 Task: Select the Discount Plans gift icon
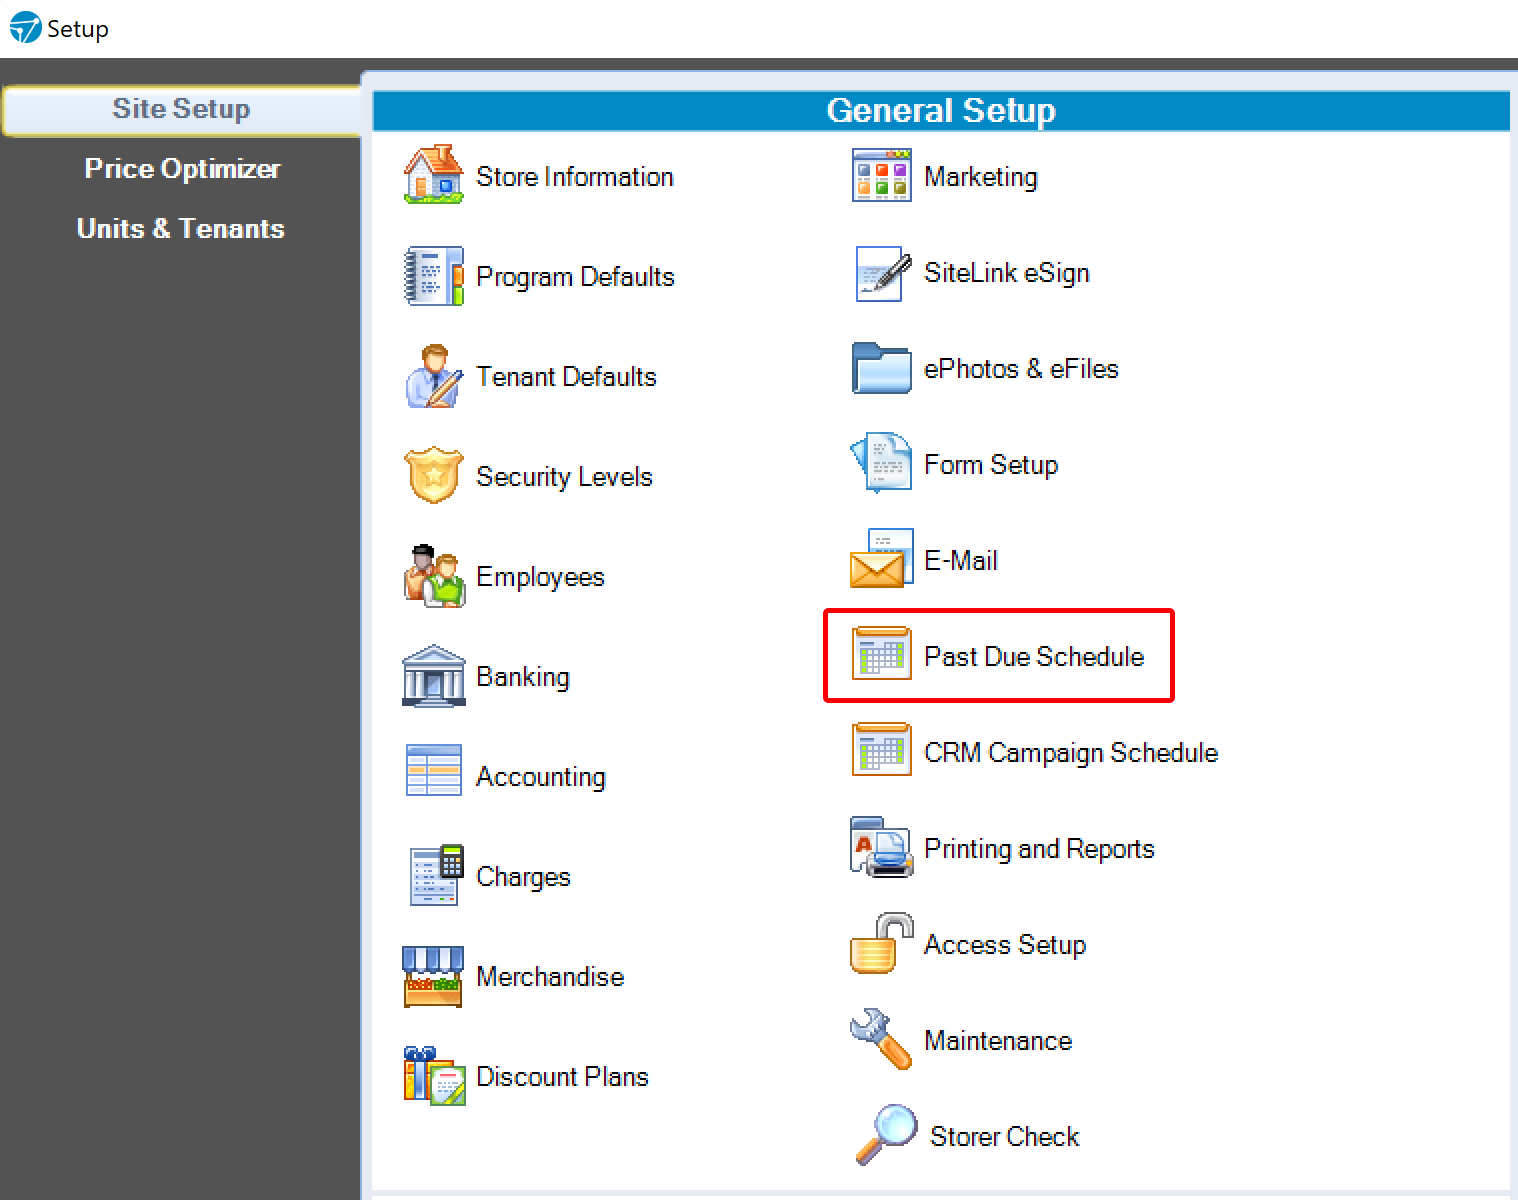pos(433,1076)
